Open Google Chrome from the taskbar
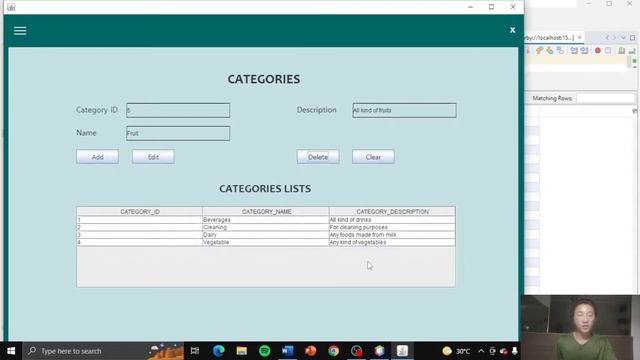This screenshot has width=640, height=360. click(333, 351)
